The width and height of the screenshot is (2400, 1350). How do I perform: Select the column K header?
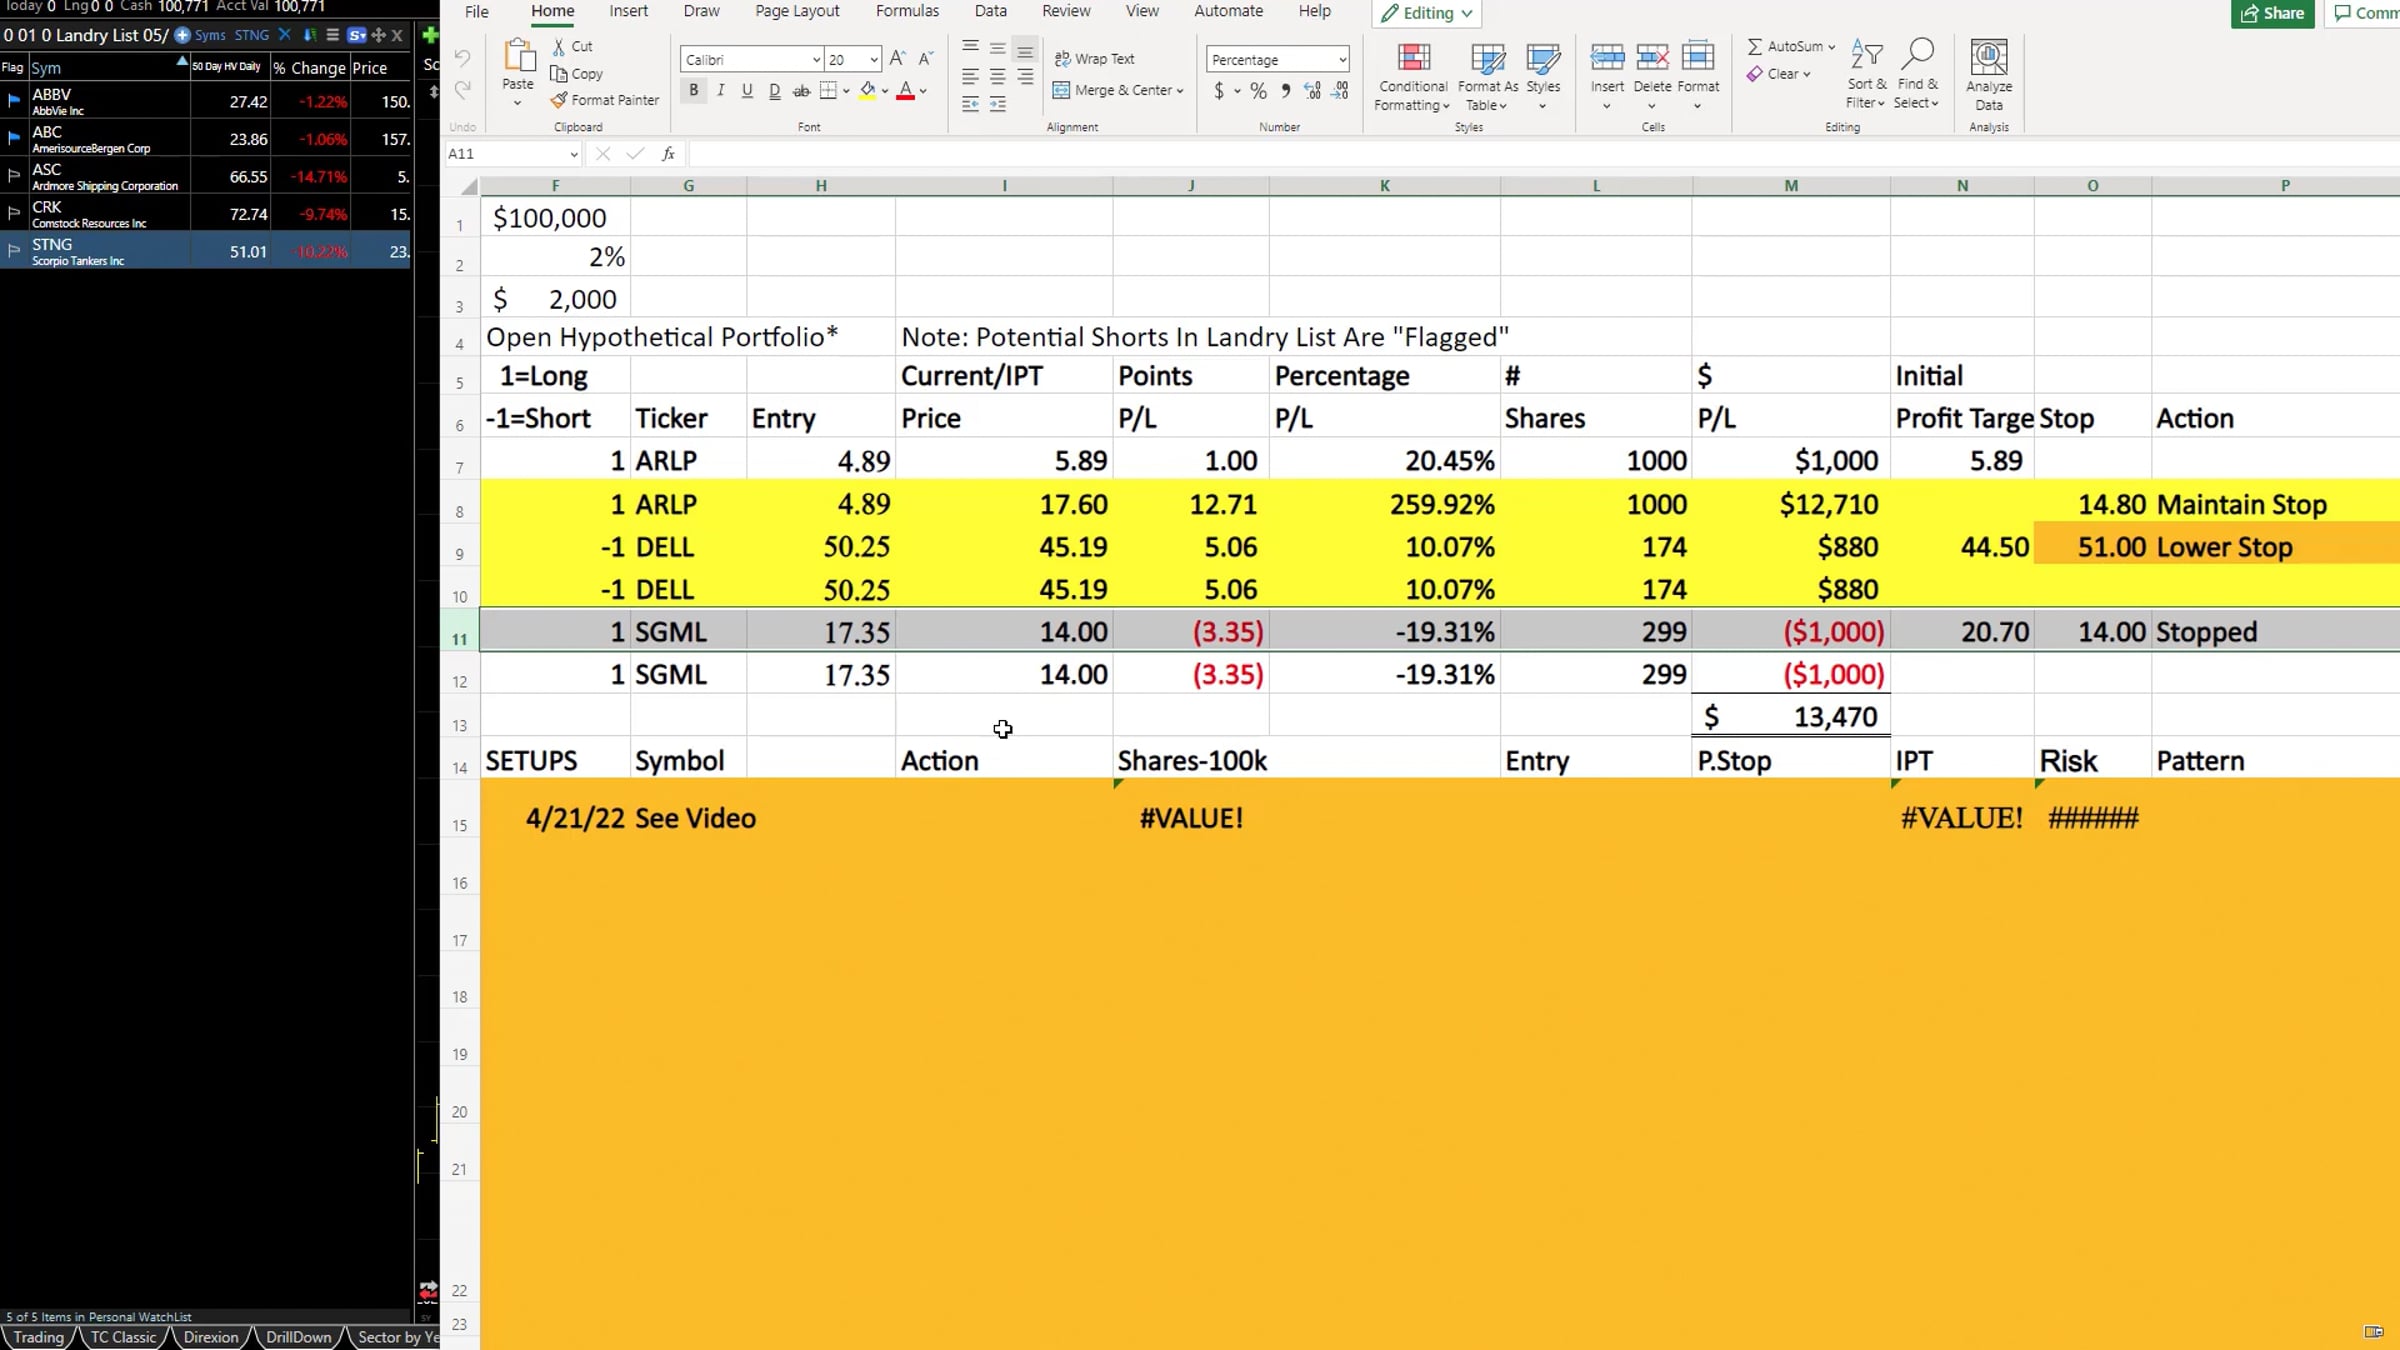1384,186
